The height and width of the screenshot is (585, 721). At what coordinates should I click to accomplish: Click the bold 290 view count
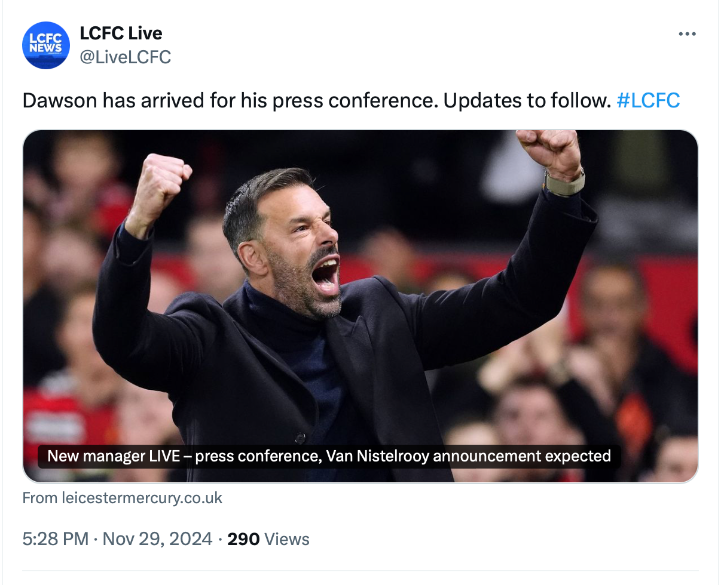[244, 539]
